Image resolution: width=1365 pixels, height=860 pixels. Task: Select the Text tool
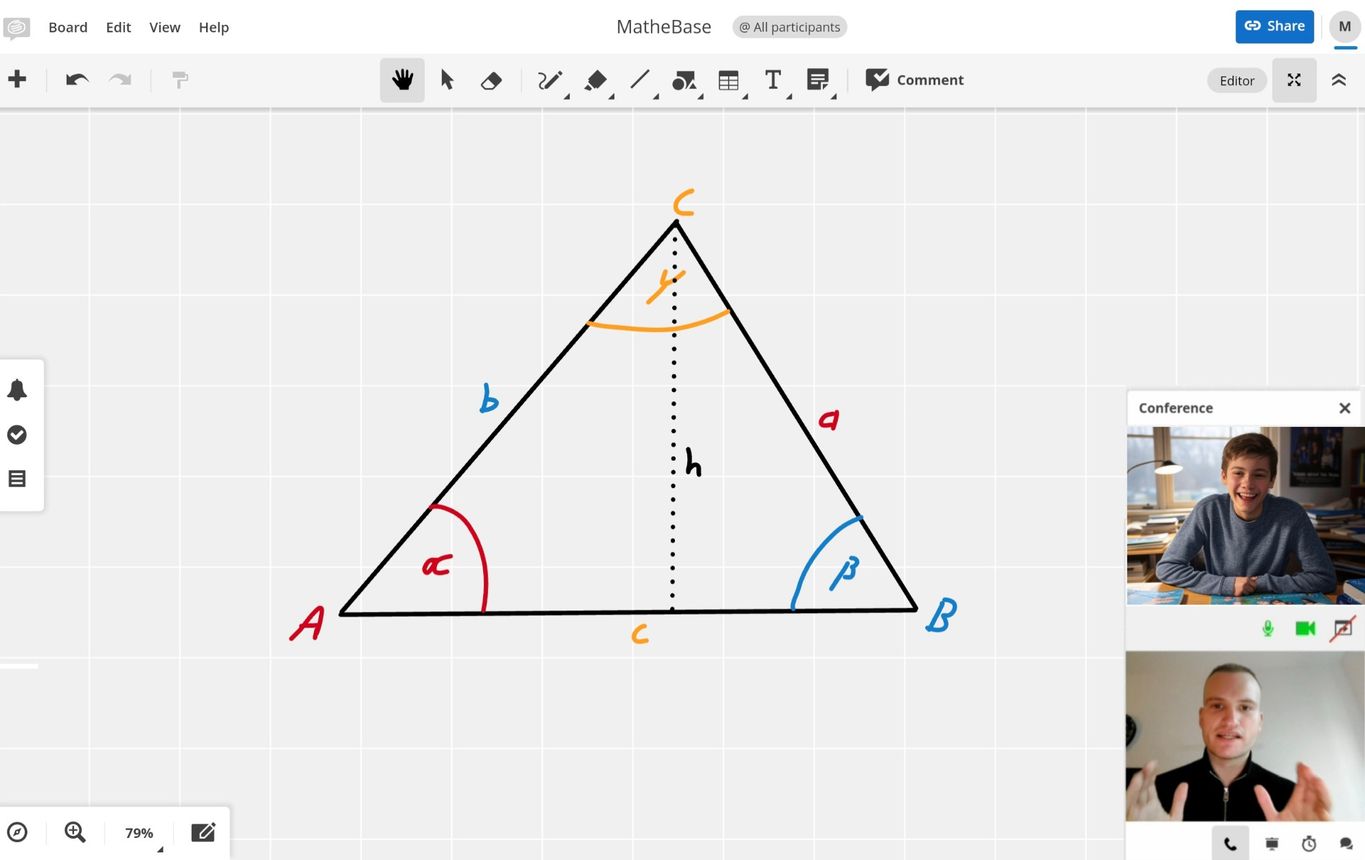[773, 80]
